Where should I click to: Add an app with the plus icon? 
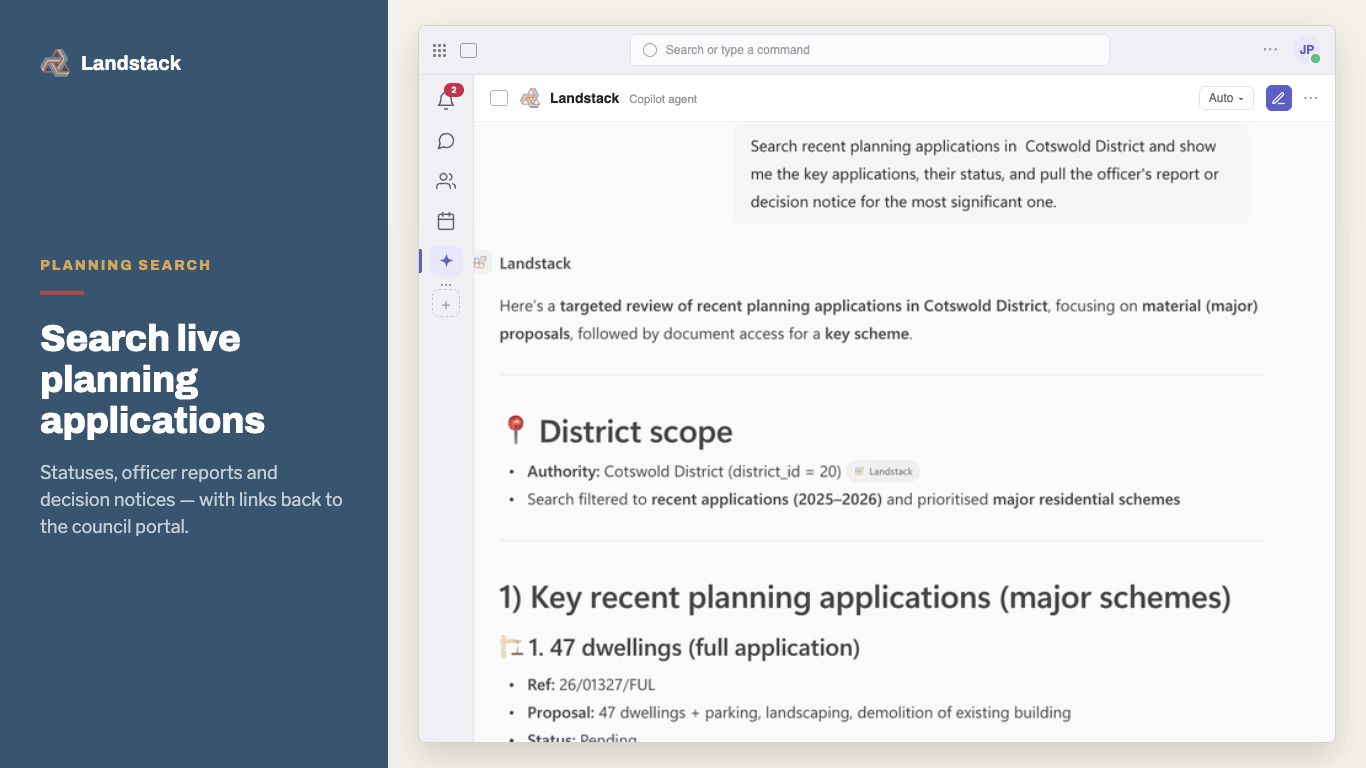446,304
